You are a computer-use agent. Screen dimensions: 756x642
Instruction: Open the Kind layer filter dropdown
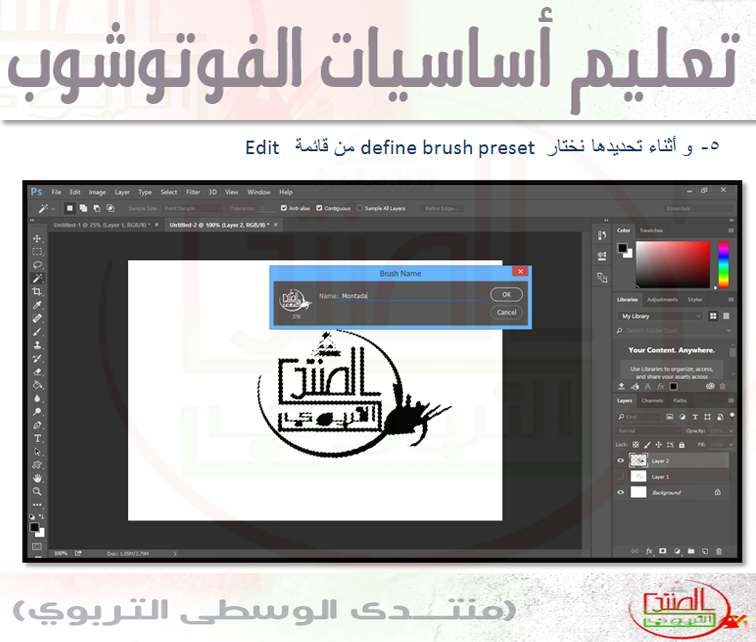[x=639, y=417]
